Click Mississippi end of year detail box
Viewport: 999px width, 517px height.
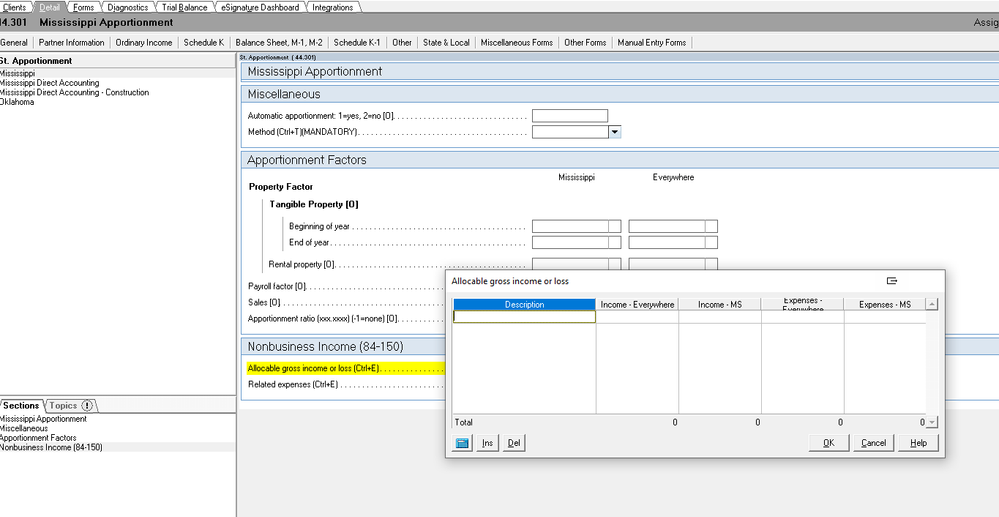[614, 242]
